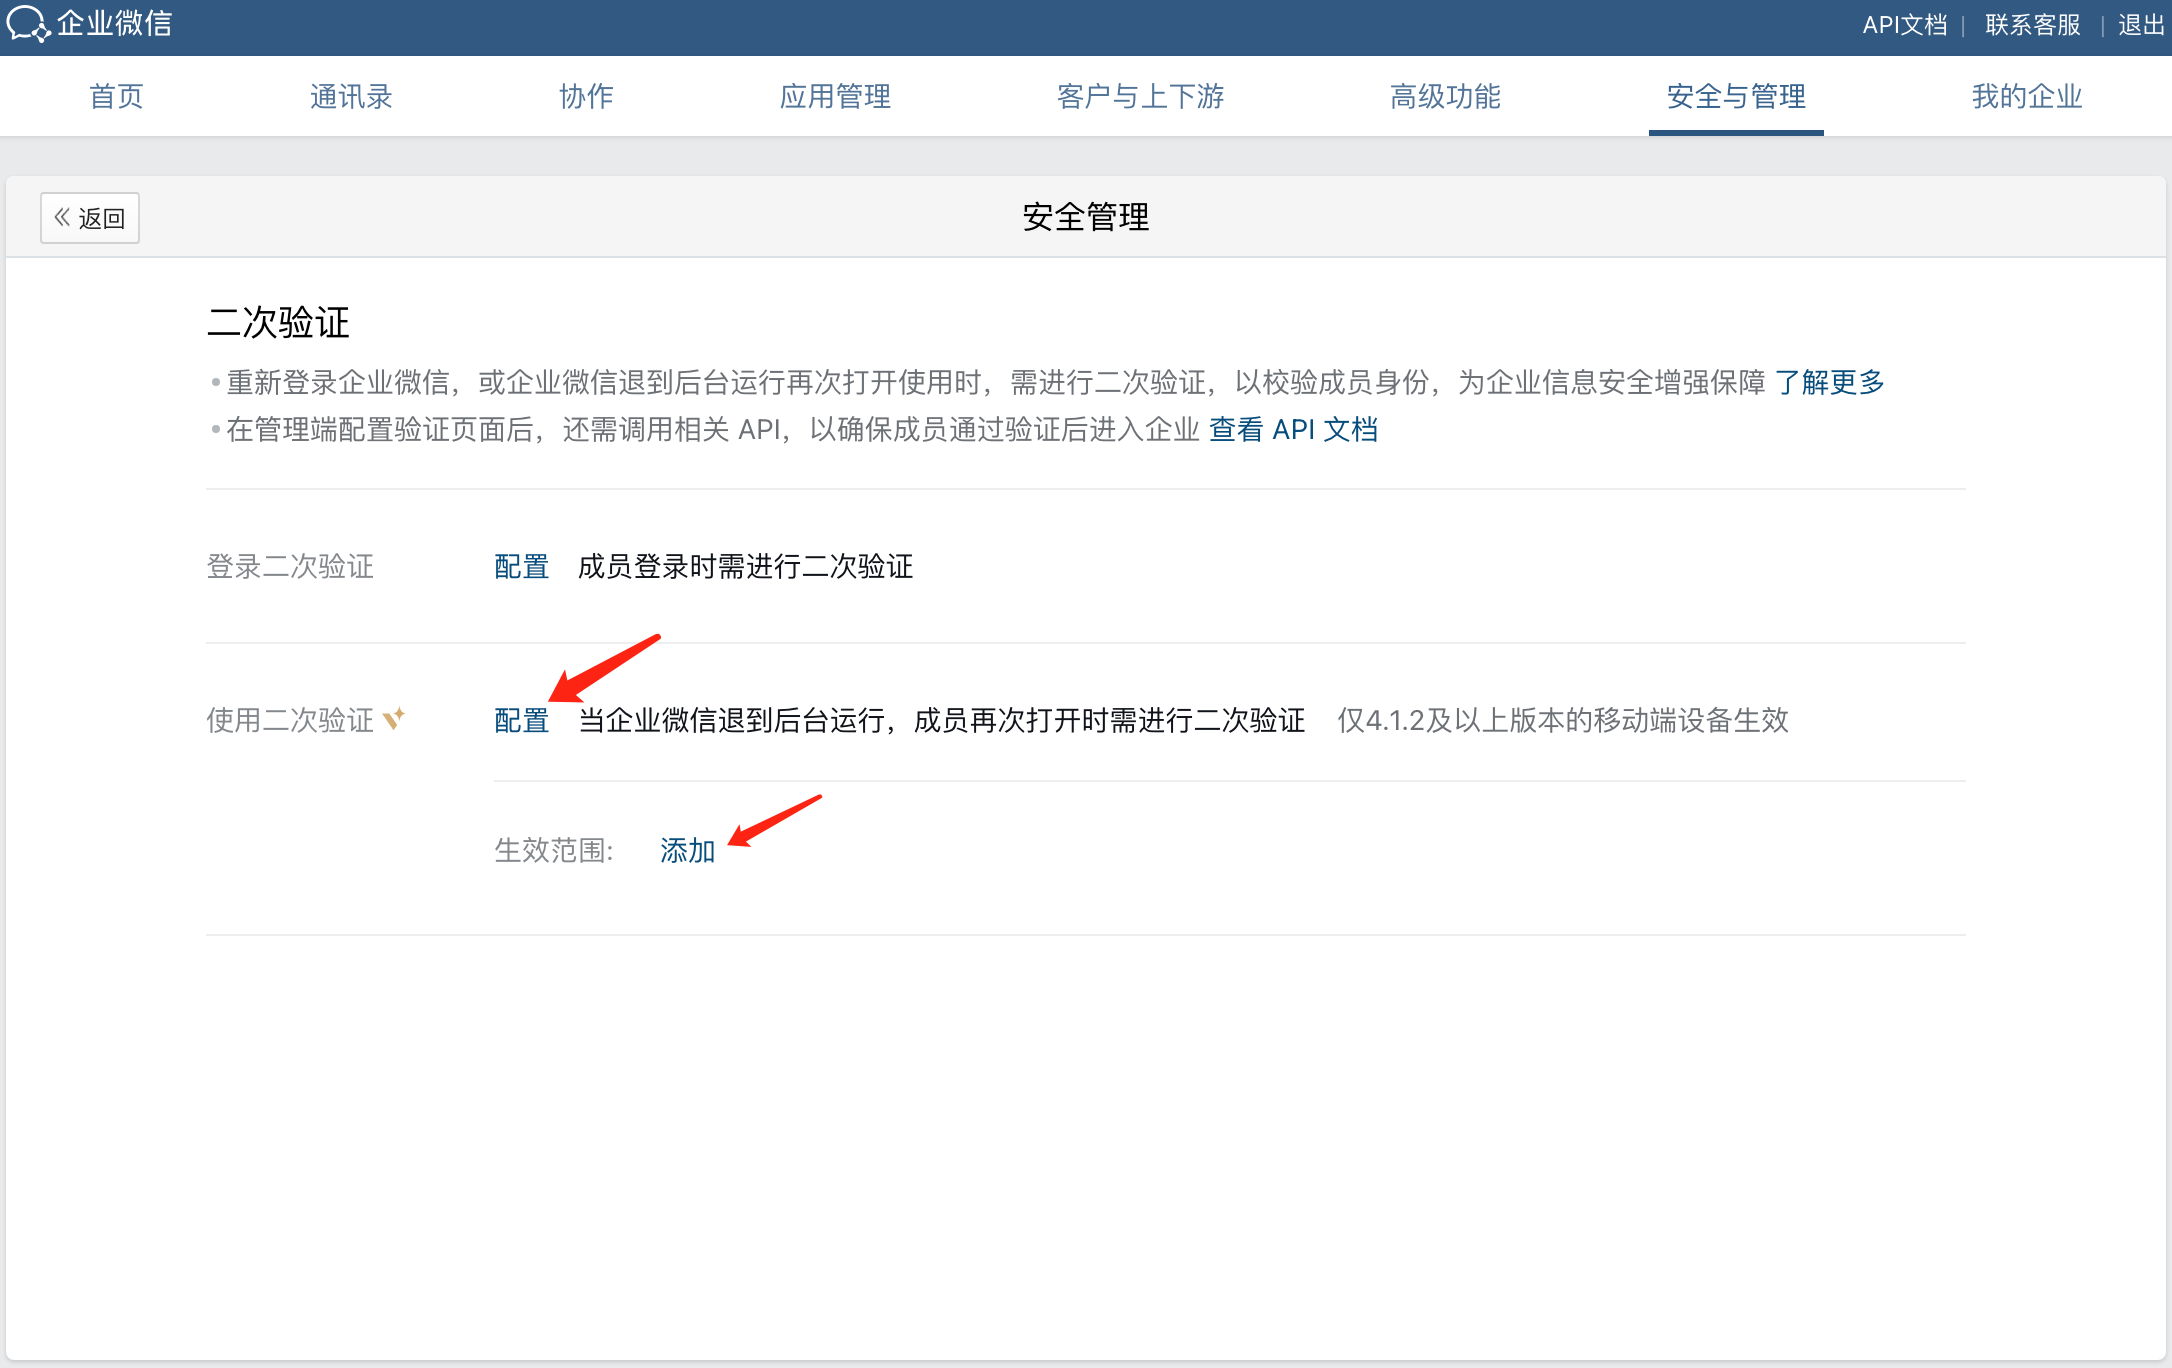
Task: Click 配置 for 使用二次验证
Action: [x=521, y=720]
